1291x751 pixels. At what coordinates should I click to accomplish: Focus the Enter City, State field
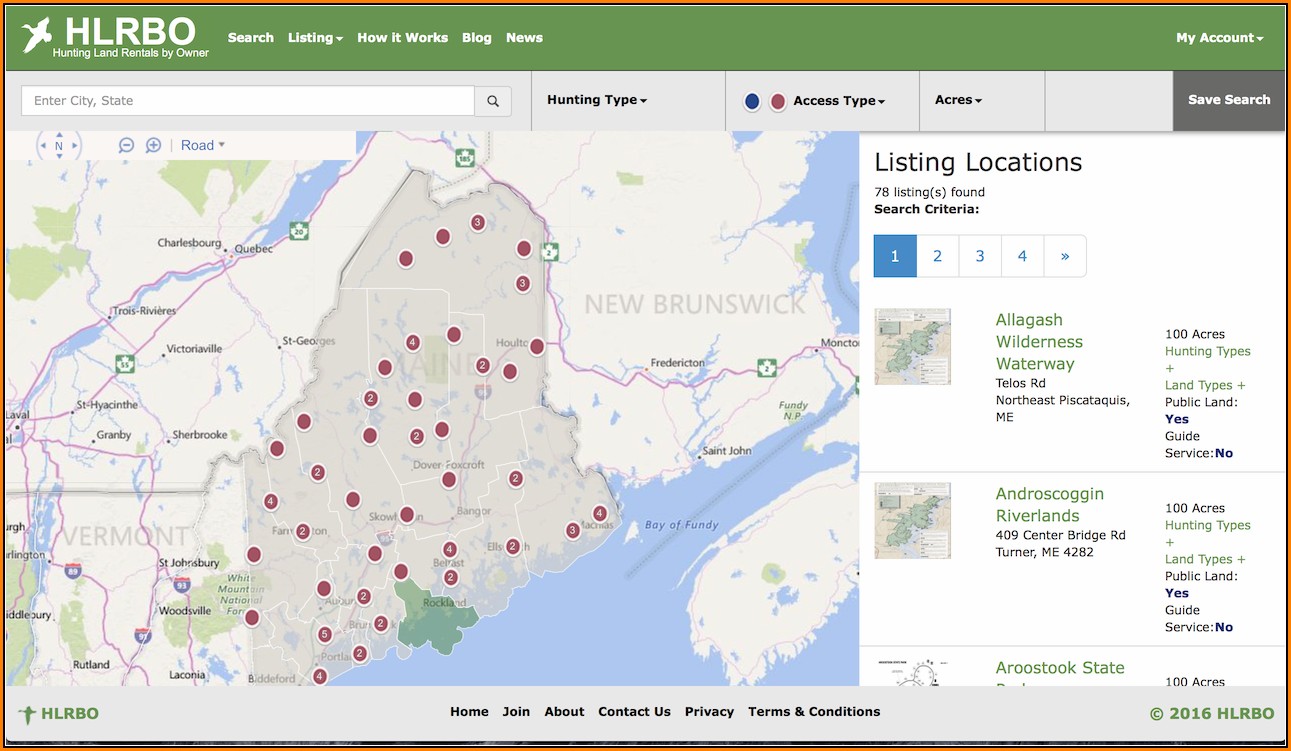pos(248,101)
